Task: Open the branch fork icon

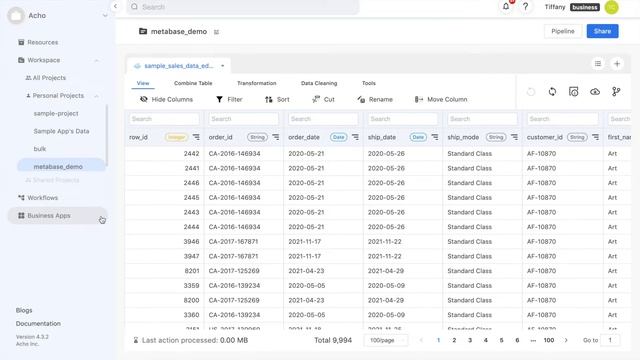Action: pos(616,92)
